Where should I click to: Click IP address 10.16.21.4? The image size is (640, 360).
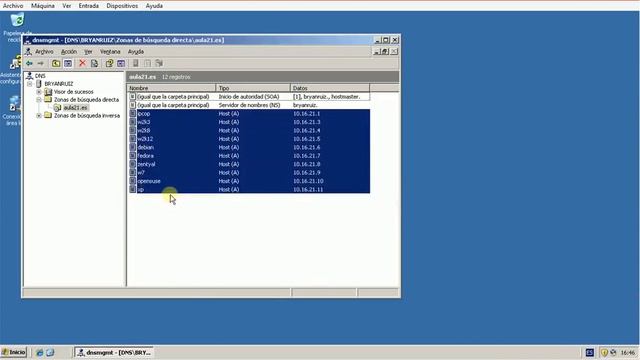coord(307,131)
